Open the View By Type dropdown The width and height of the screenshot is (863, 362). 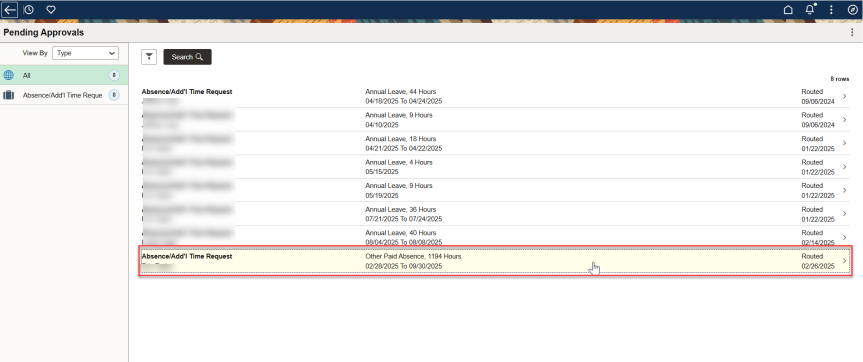pos(85,53)
